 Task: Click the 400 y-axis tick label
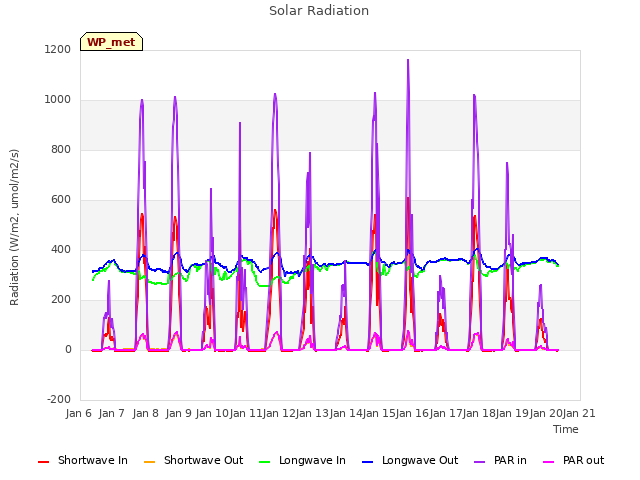[61, 249]
